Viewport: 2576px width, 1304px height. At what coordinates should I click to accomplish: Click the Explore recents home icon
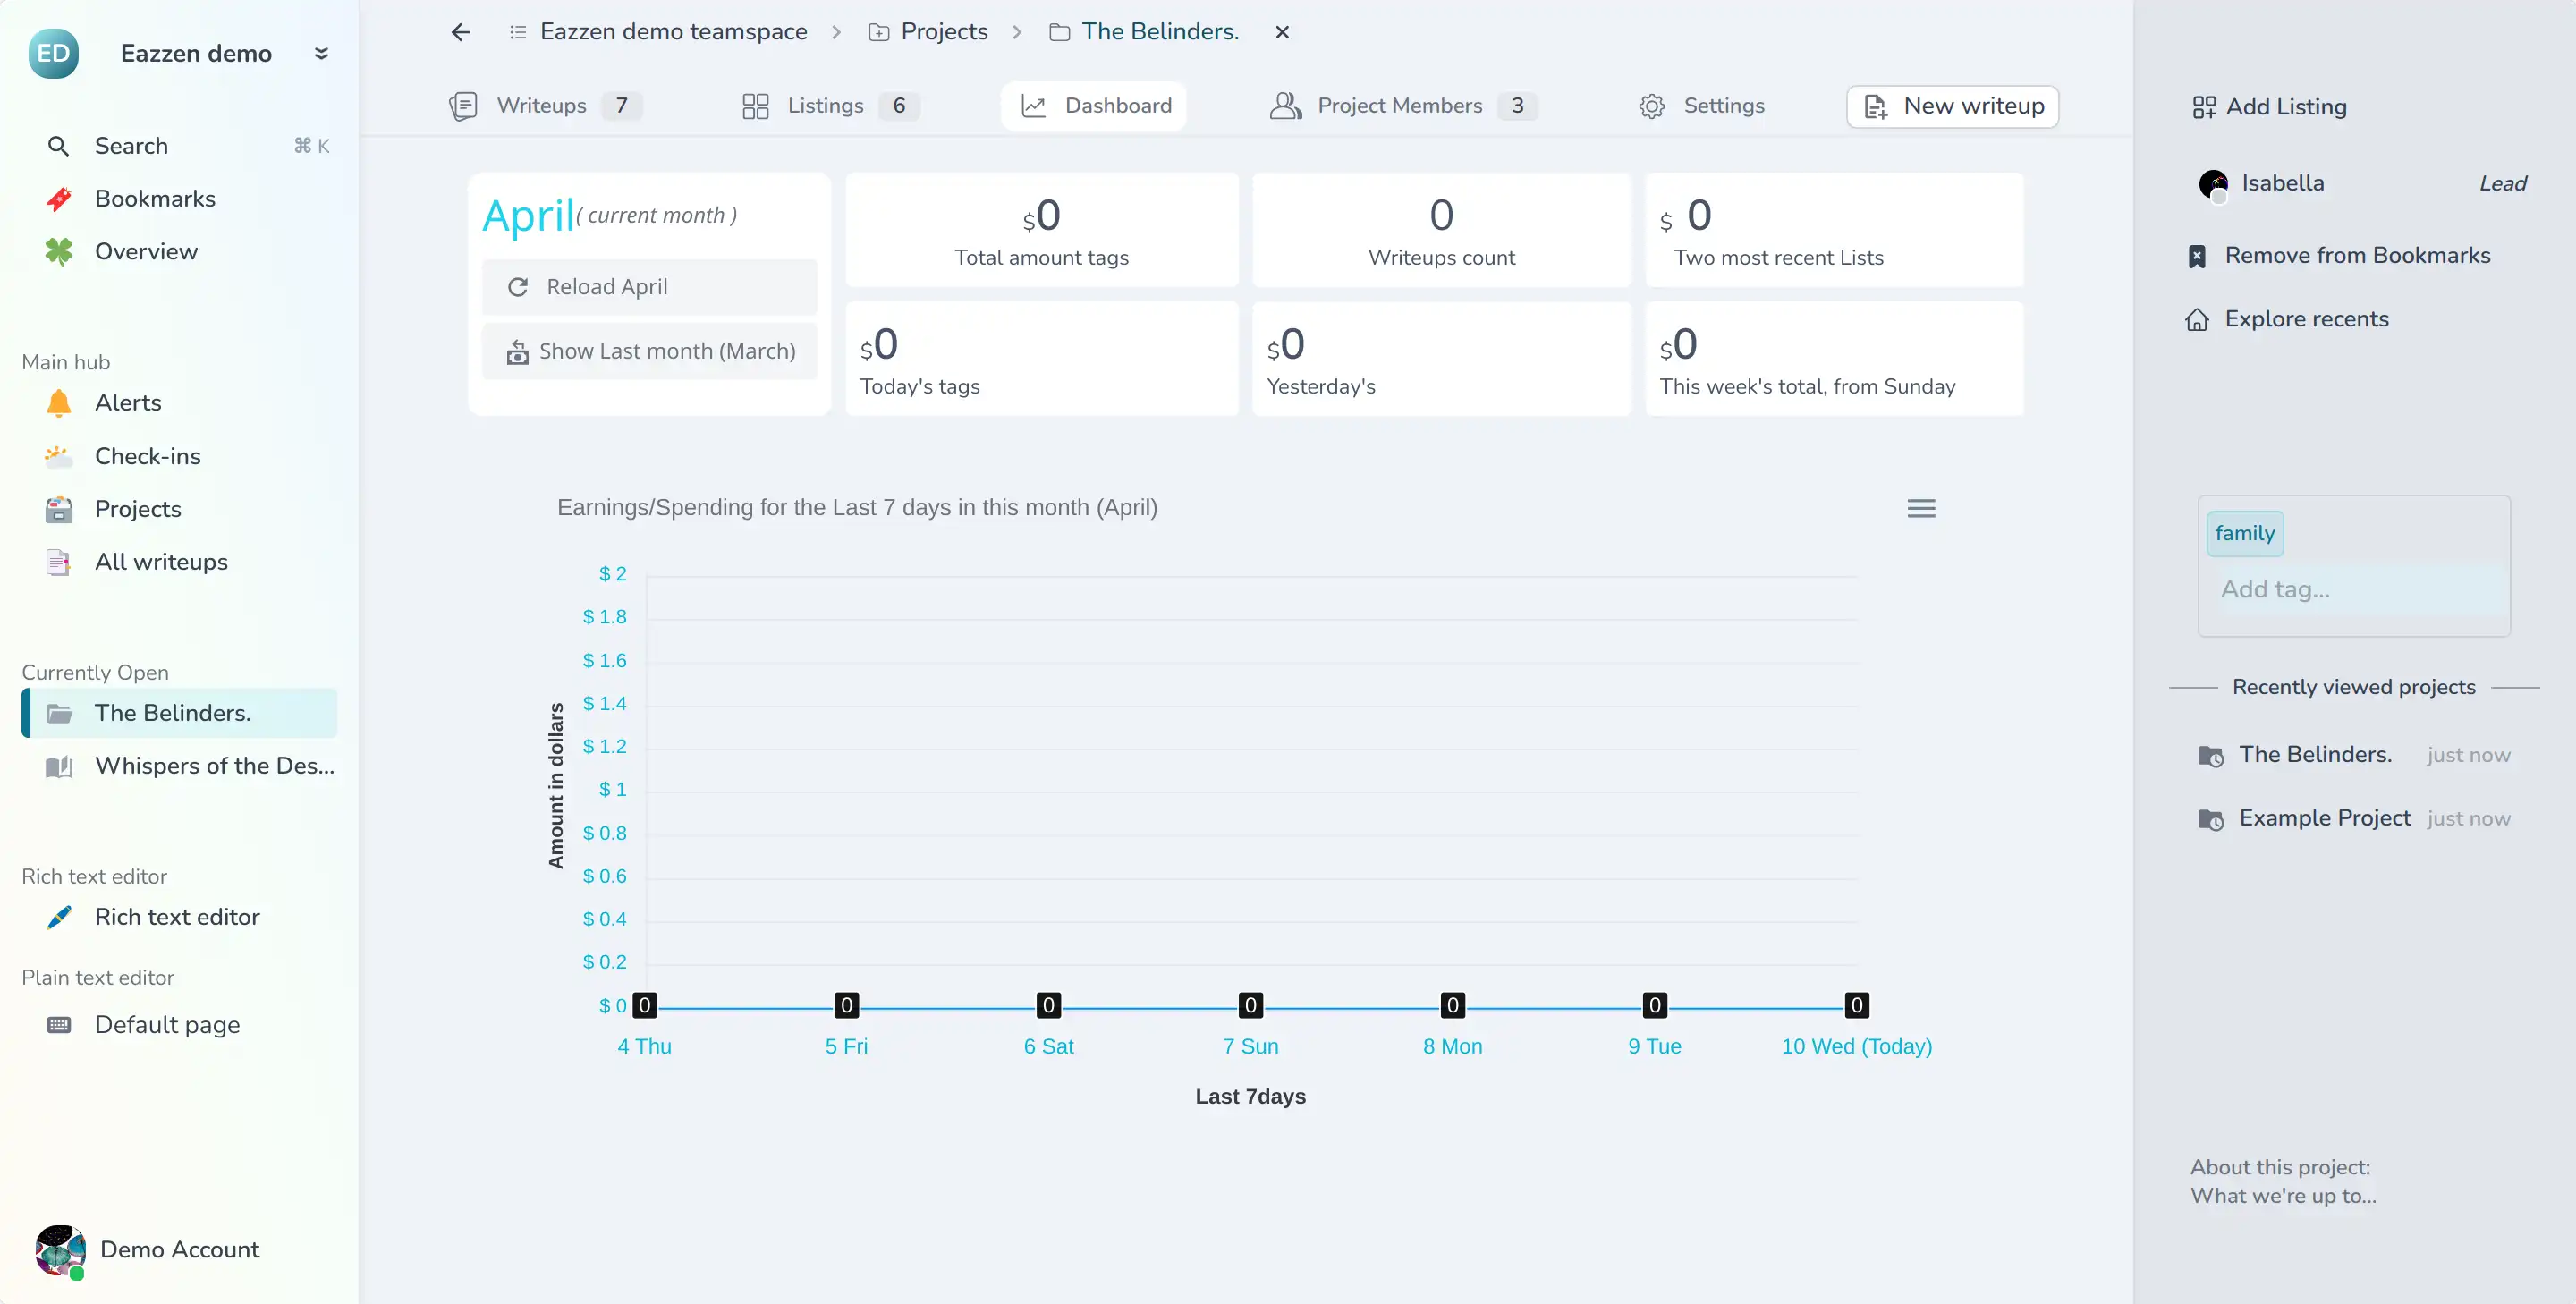click(x=2197, y=320)
